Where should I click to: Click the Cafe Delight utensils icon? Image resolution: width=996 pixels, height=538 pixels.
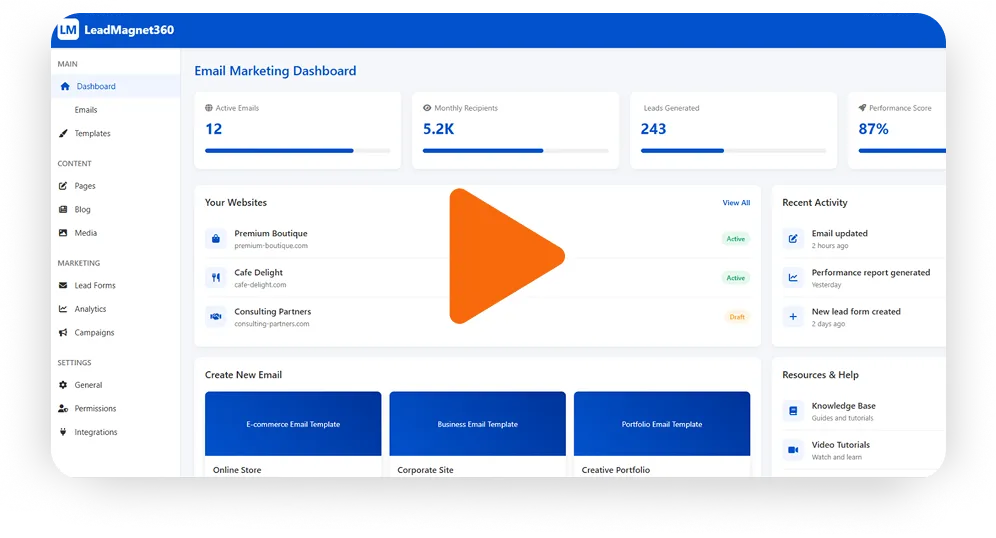coord(216,278)
